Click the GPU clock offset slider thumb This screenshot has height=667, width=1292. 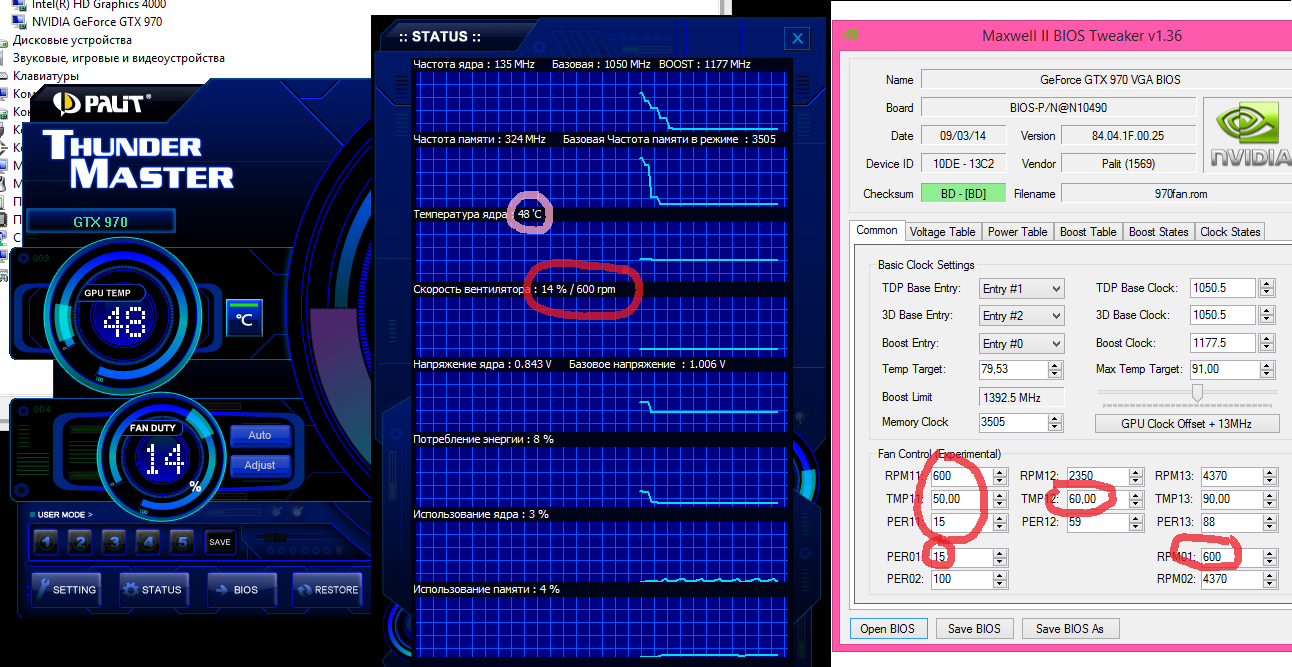coord(1197,393)
